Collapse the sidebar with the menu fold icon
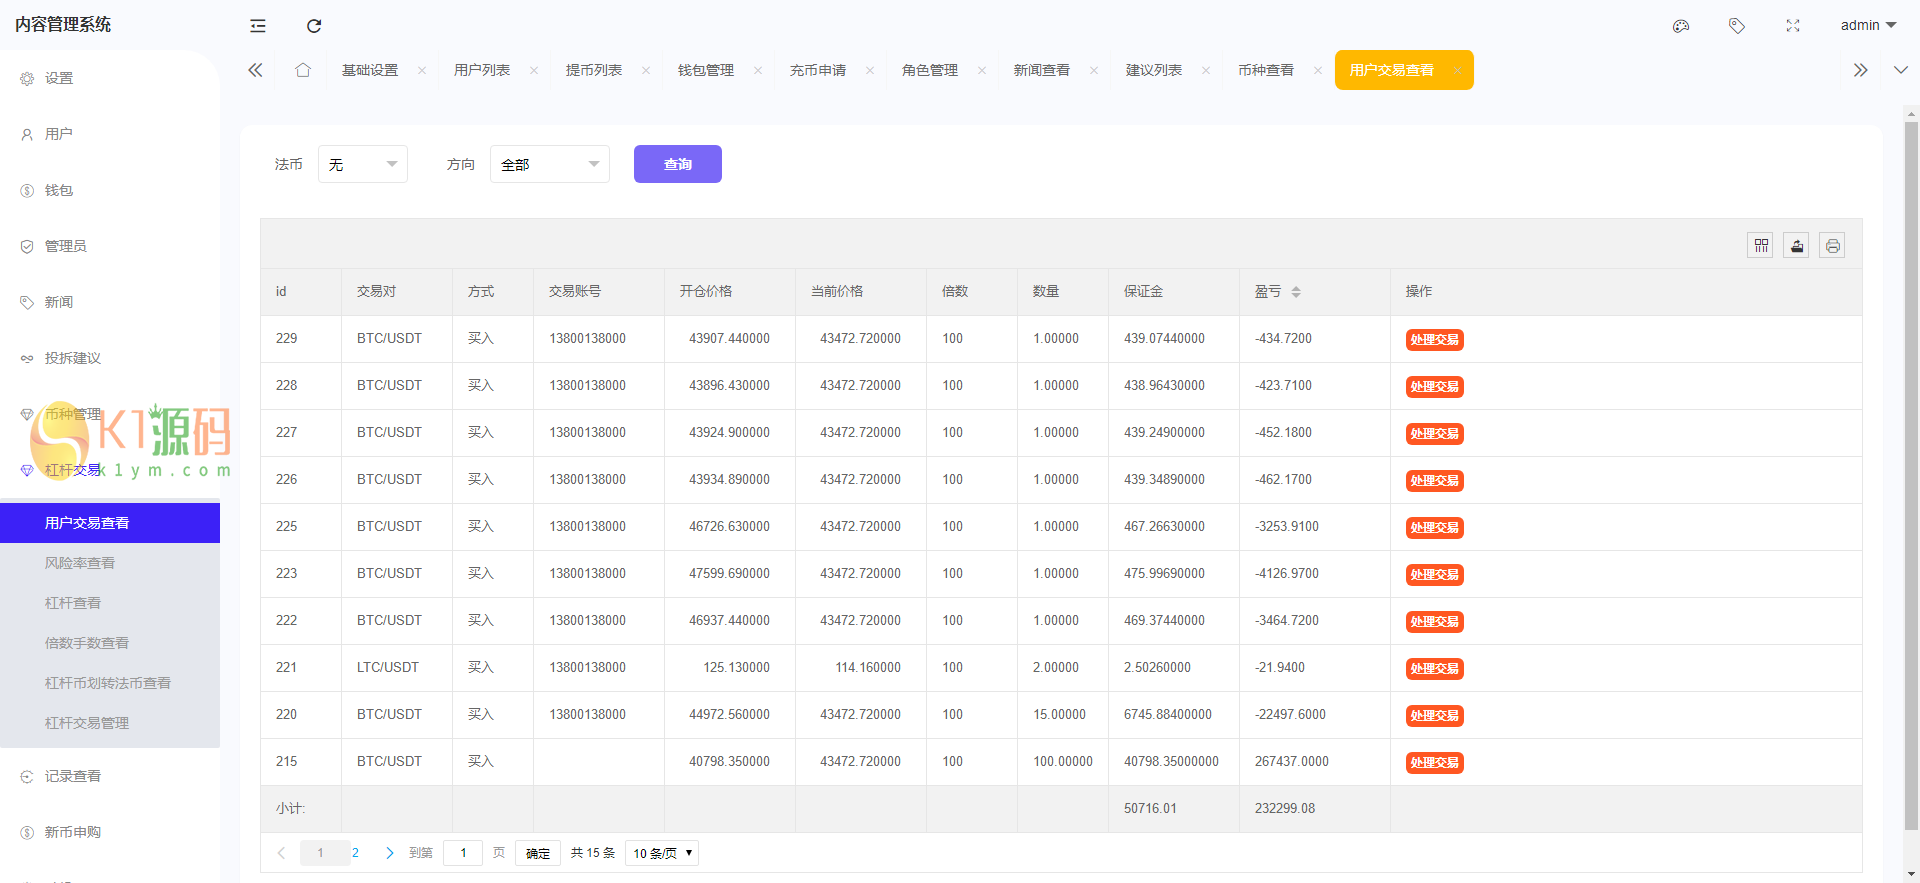 pos(258,26)
